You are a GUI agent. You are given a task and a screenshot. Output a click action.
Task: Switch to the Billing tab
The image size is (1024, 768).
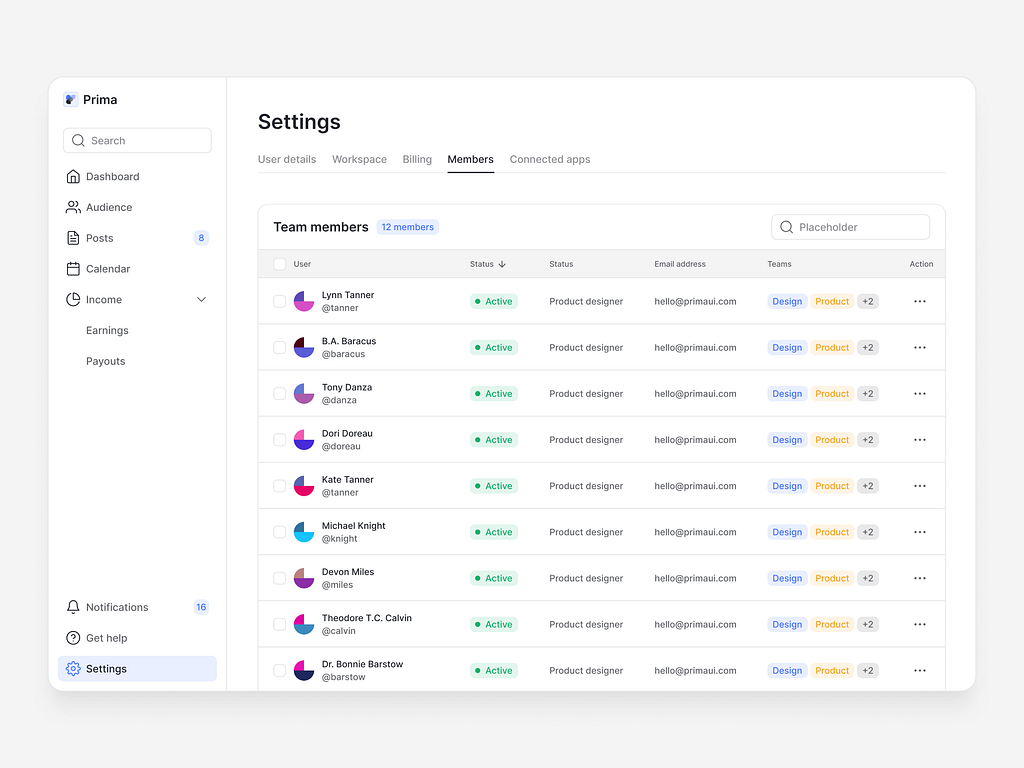[x=417, y=159]
